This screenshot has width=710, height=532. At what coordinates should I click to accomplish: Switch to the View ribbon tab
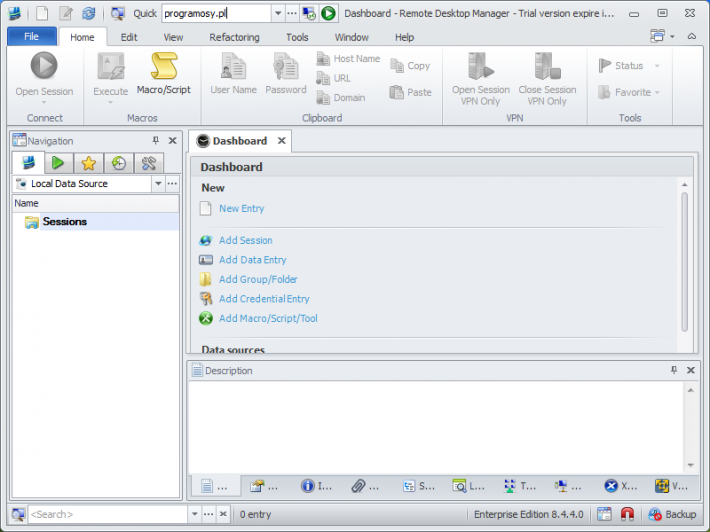[x=173, y=37]
